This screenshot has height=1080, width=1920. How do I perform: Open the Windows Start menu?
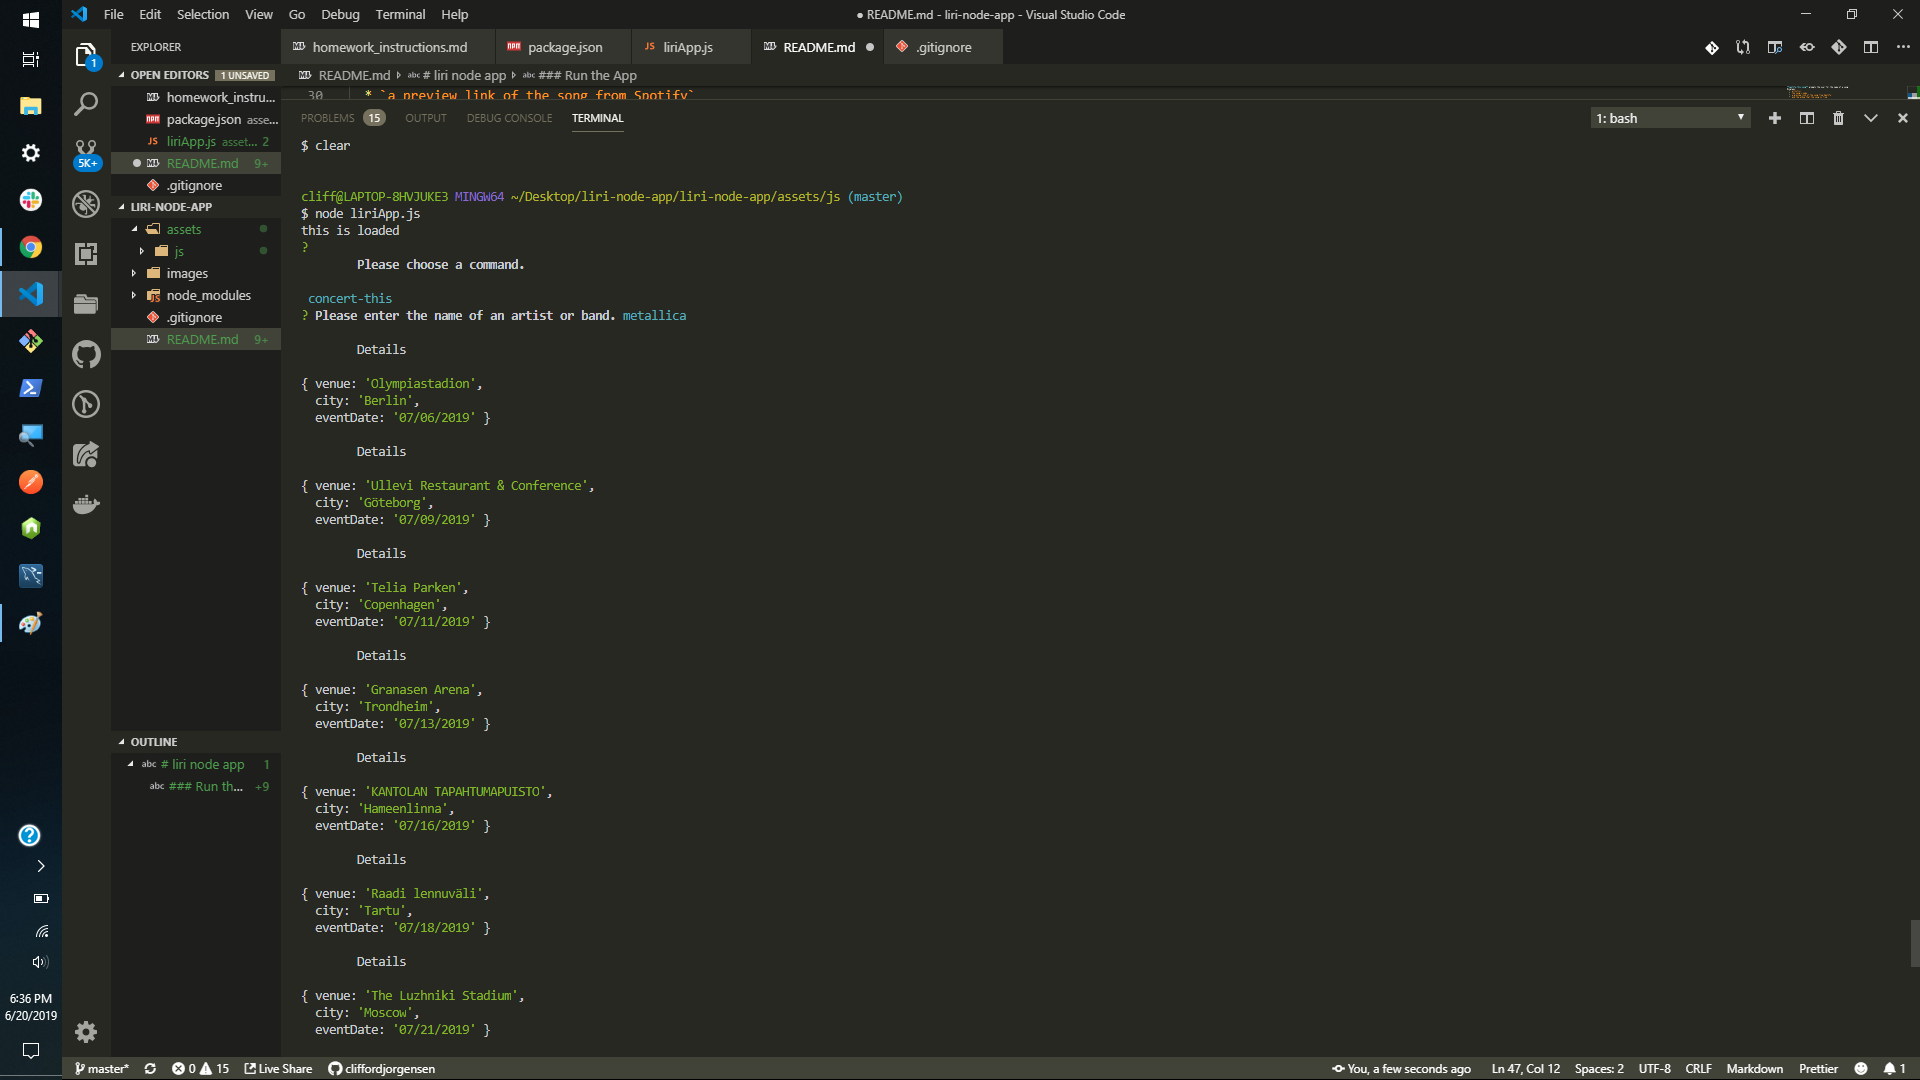pyautogui.click(x=31, y=19)
